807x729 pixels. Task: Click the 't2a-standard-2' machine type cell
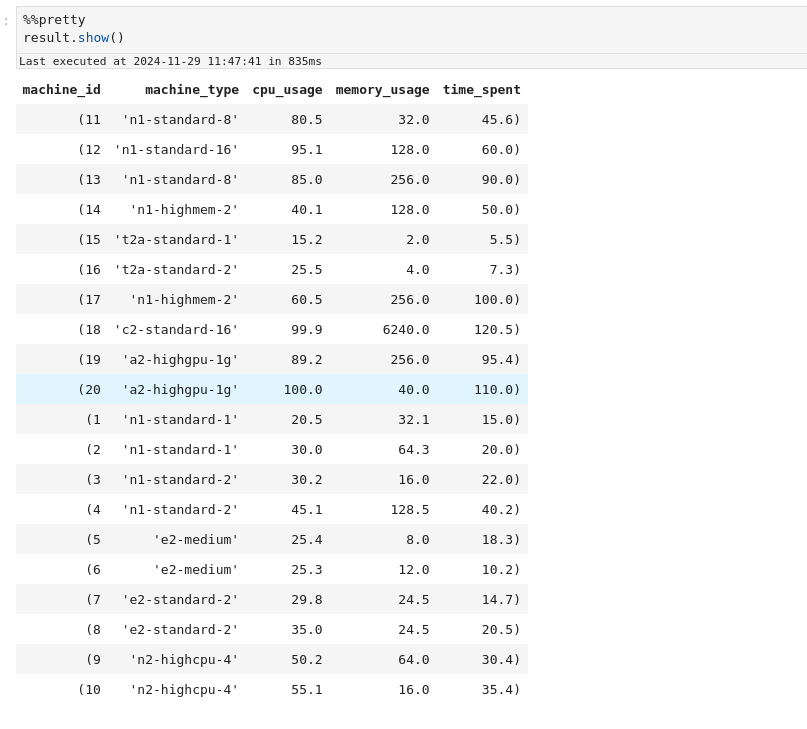176,270
